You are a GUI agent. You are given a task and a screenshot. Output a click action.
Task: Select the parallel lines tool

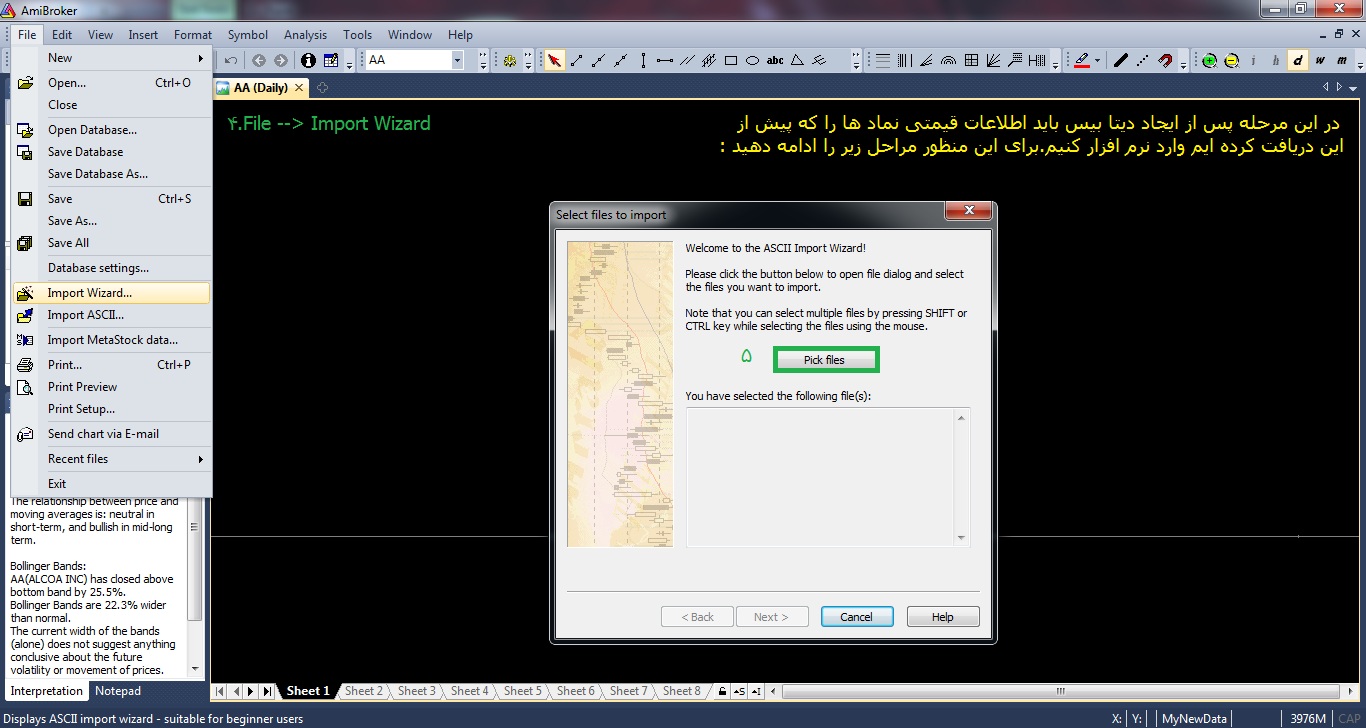pos(687,60)
